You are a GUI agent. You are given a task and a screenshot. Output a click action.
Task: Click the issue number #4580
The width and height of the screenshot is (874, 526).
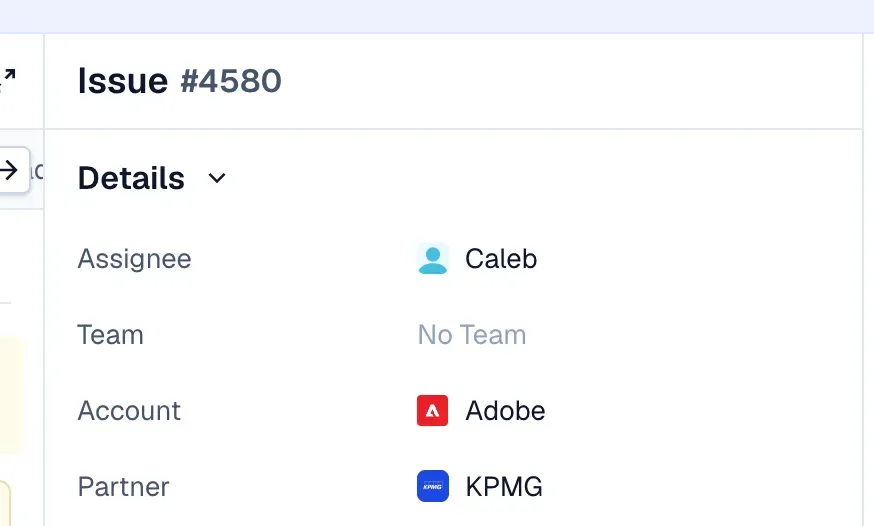tap(231, 81)
